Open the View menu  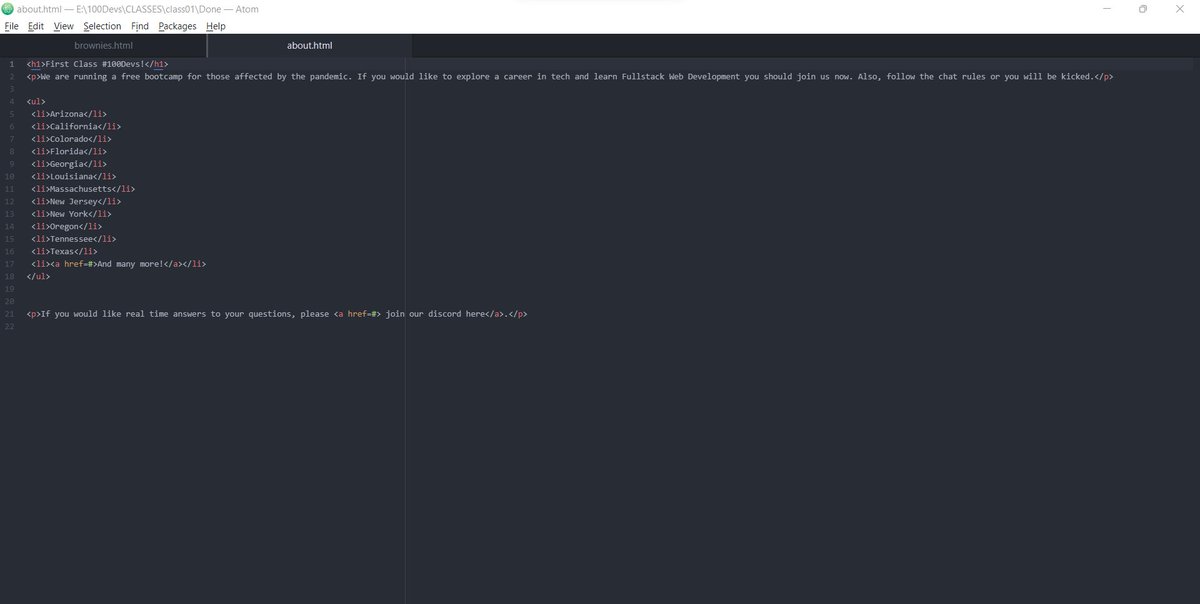click(x=63, y=26)
